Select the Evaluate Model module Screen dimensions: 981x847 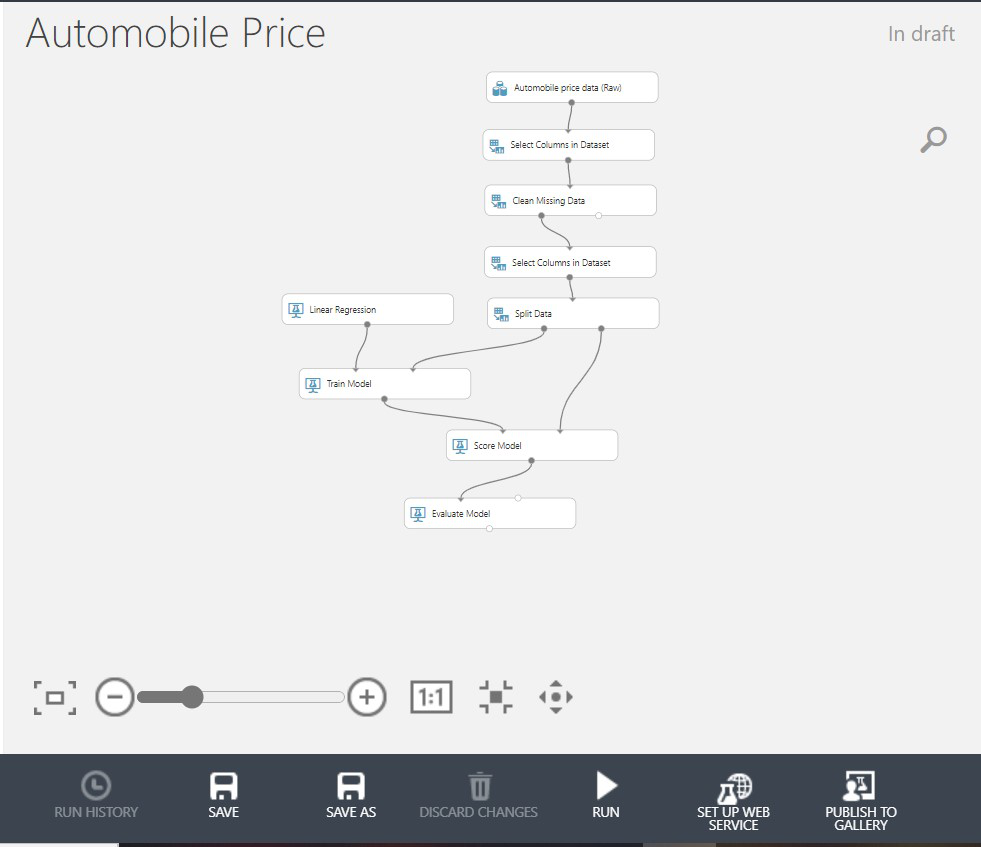(x=489, y=514)
